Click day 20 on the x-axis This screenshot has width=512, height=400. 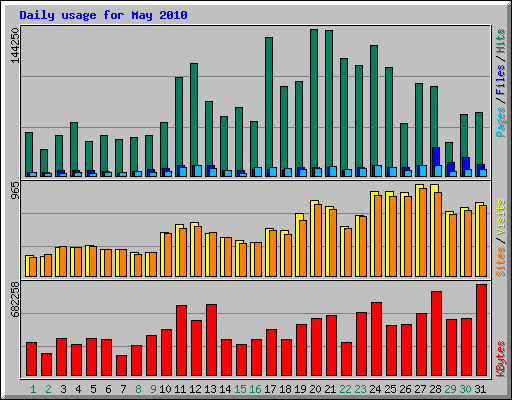pos(315,389)
